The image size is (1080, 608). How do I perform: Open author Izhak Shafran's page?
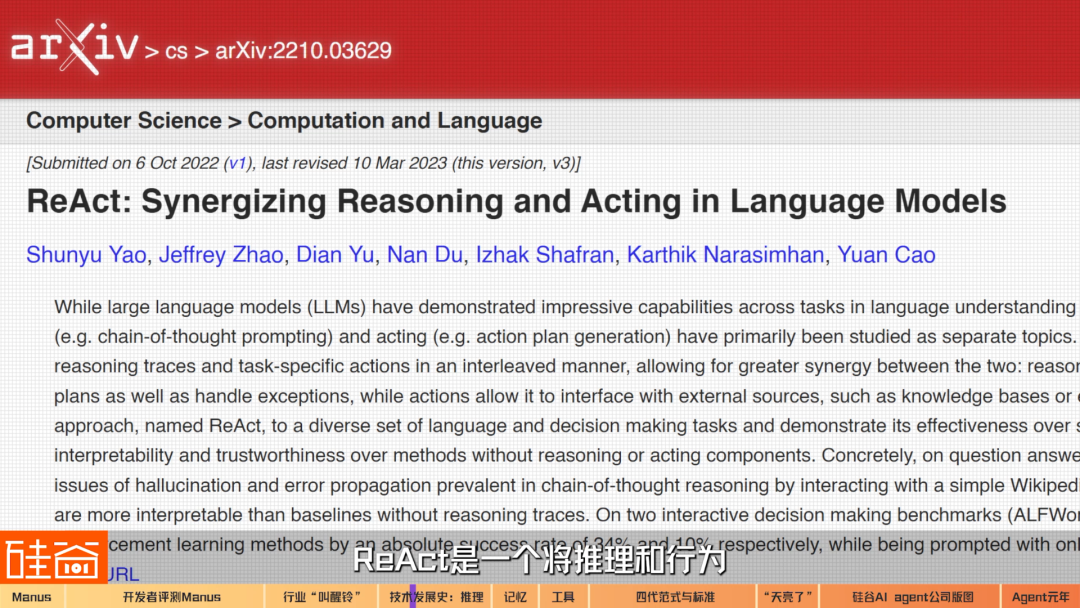point(545,255)
